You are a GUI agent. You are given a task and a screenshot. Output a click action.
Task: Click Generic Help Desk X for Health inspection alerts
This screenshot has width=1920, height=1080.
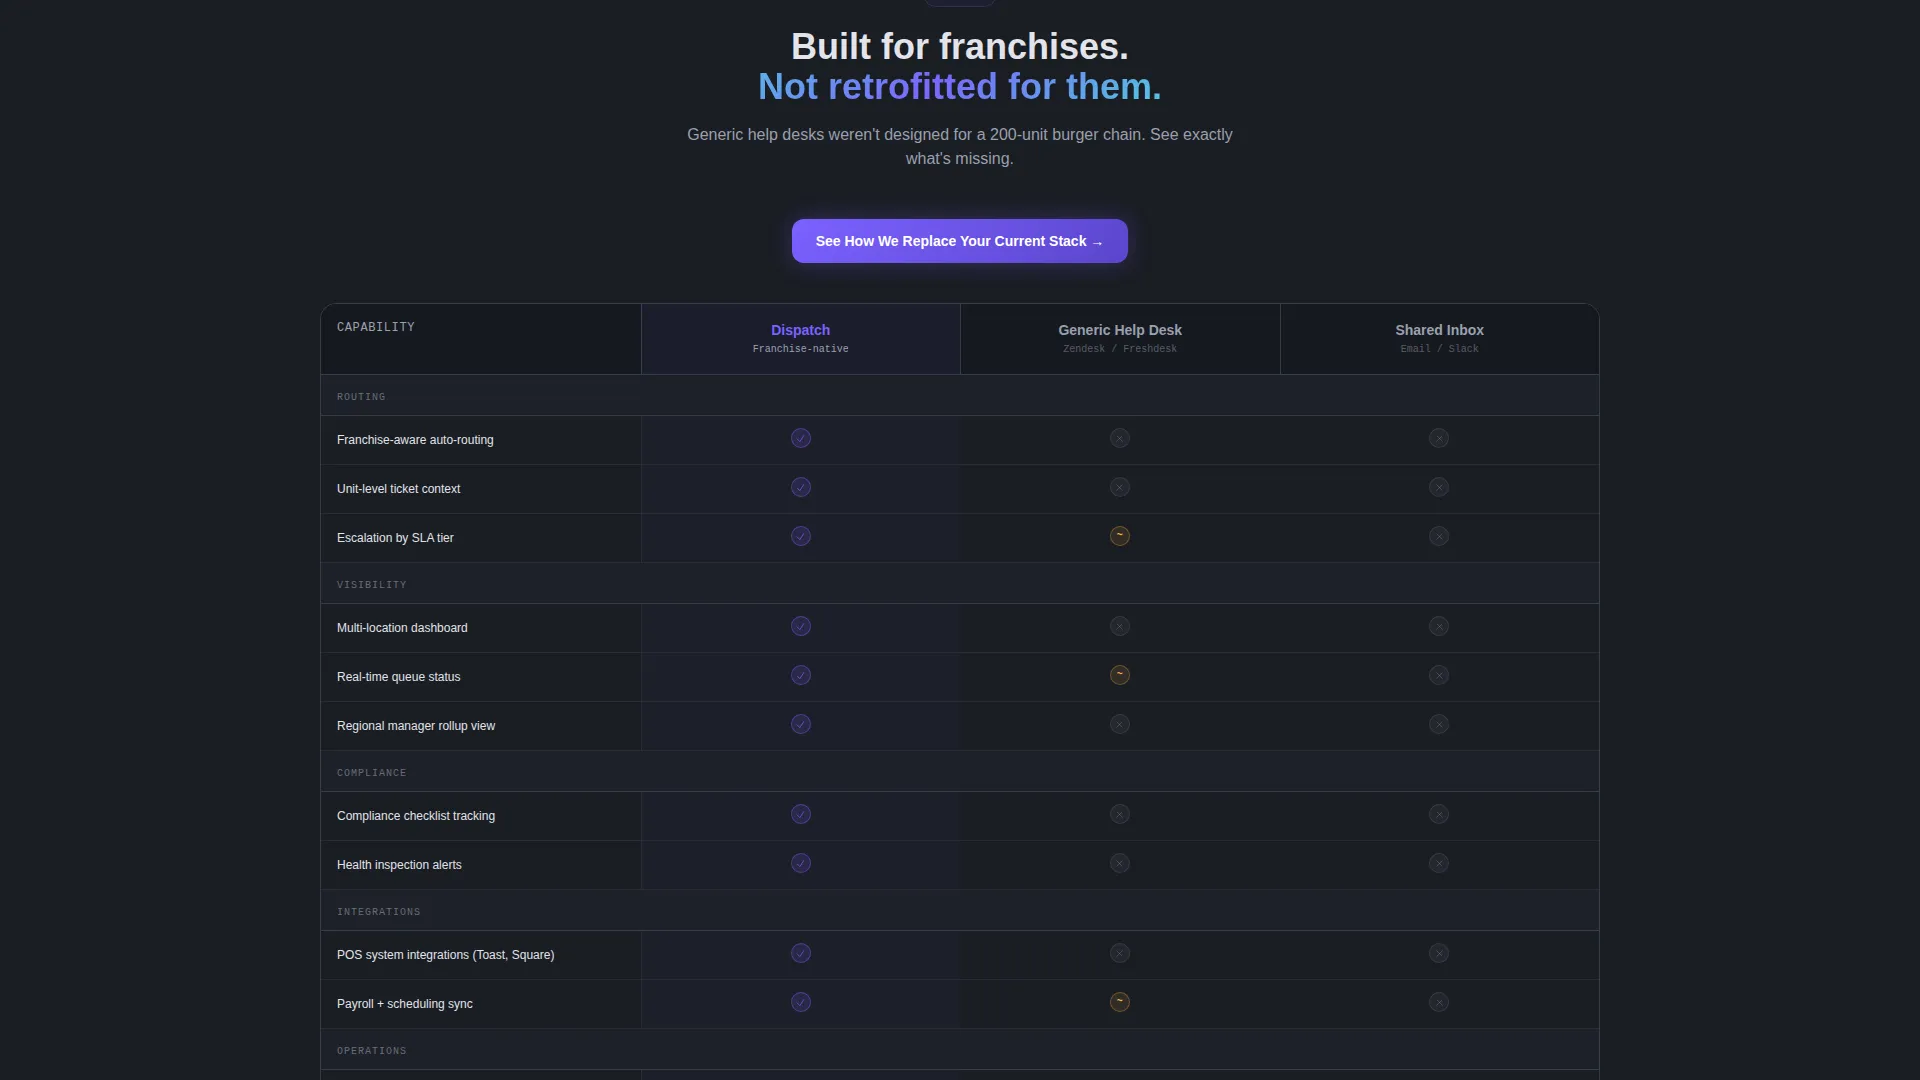tap(1120, 863)
